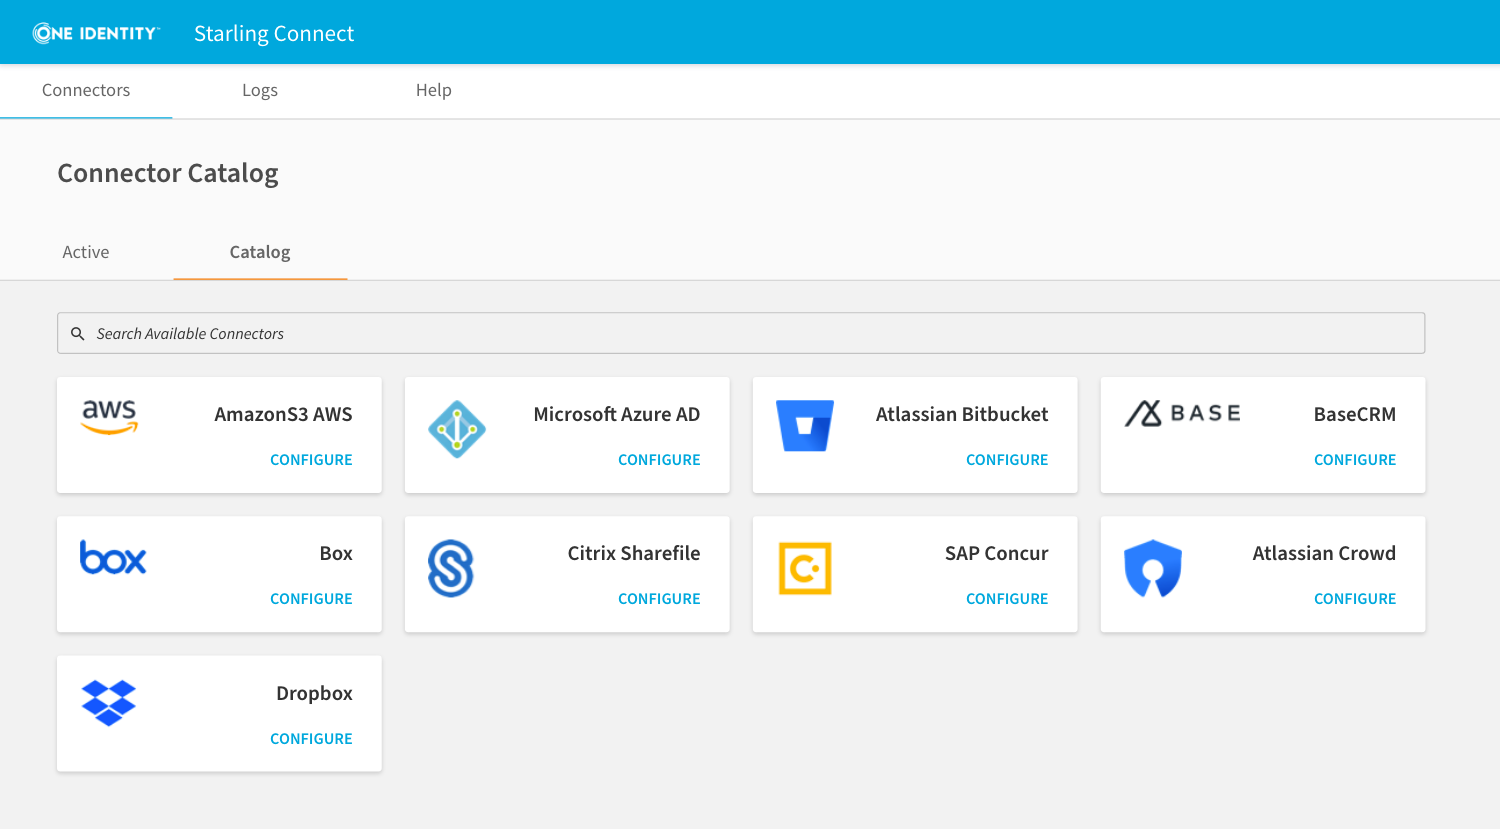Configure the Atlassian Crowd connector
The image size is (1500, 829).
[x=1355, y=599]
